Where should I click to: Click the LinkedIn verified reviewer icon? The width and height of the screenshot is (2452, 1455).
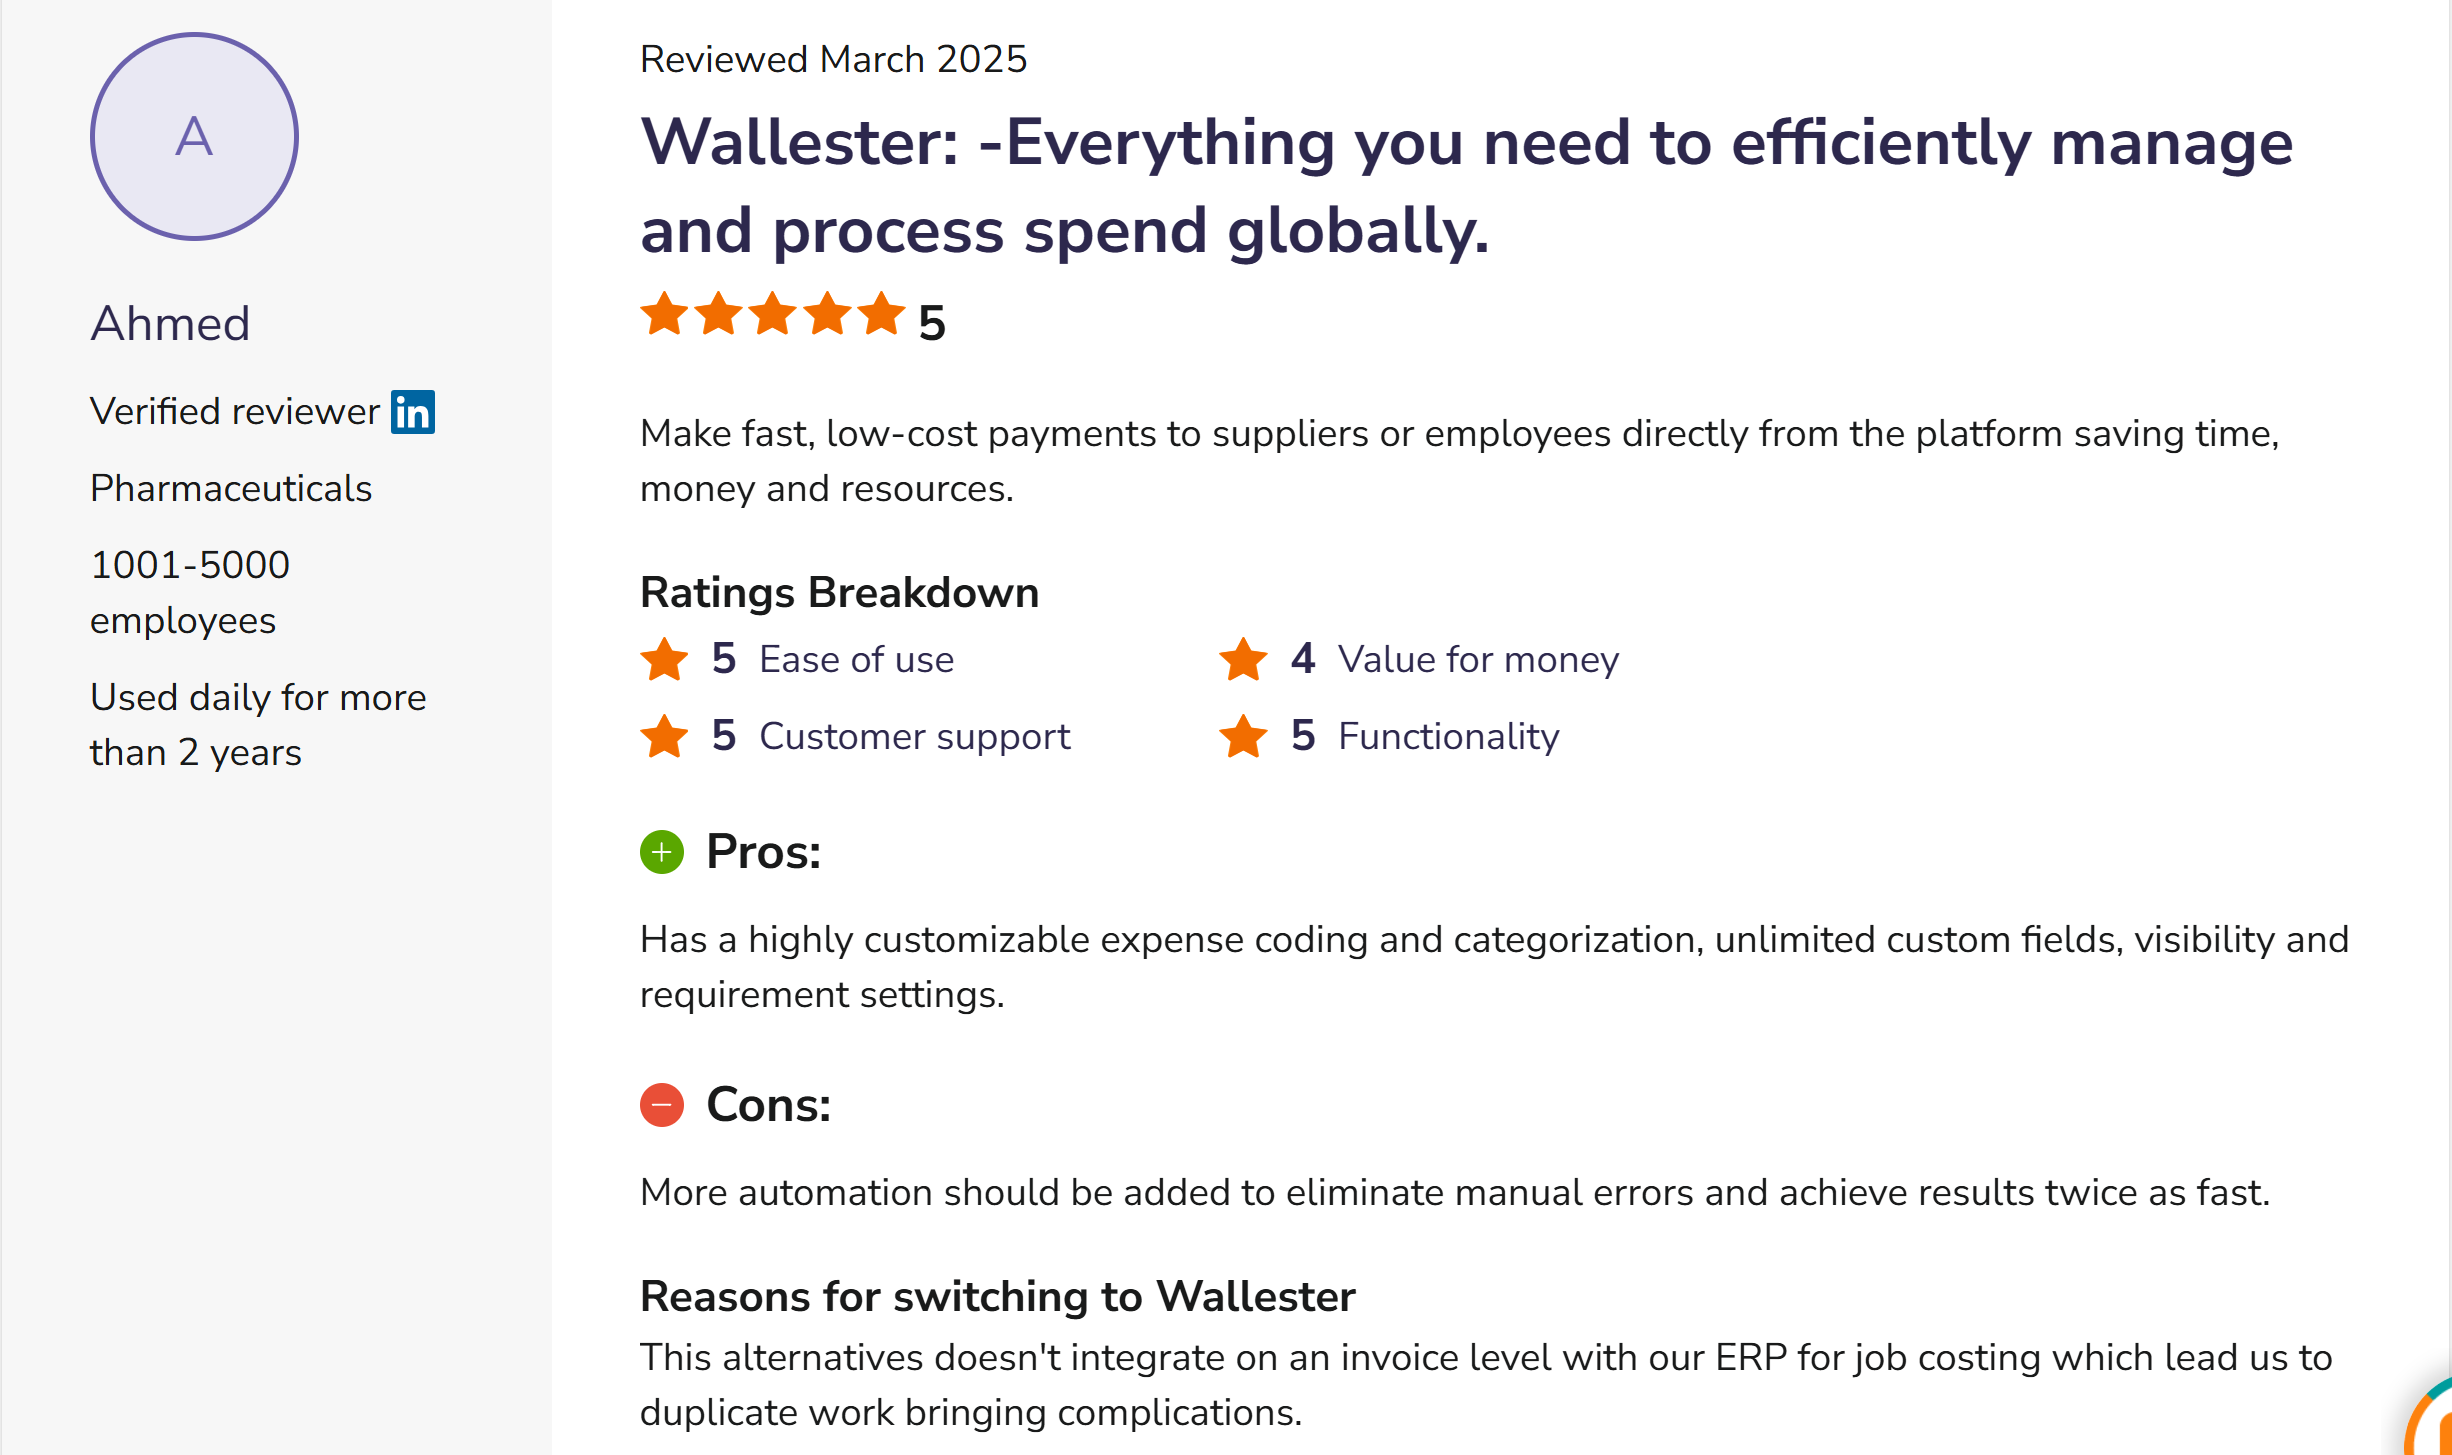412,412
